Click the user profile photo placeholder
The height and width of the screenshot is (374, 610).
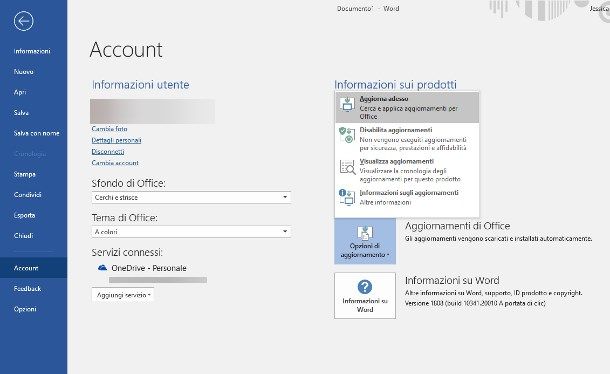[152, 111]
